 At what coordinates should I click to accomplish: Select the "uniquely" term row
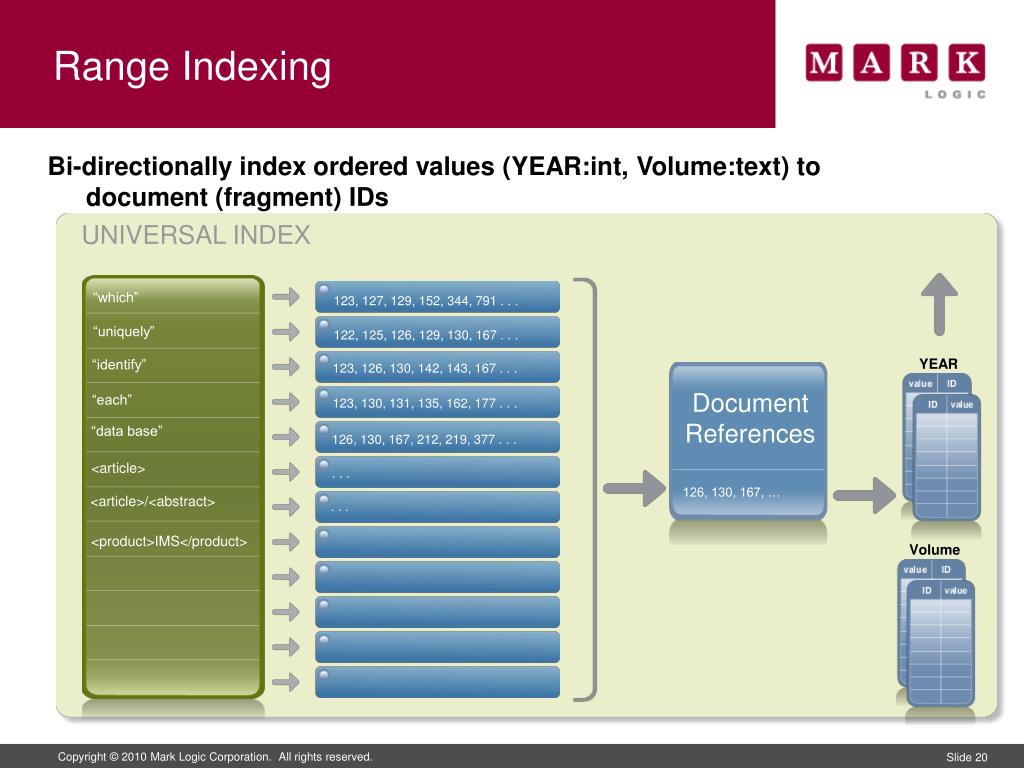(x=173, y=331)
